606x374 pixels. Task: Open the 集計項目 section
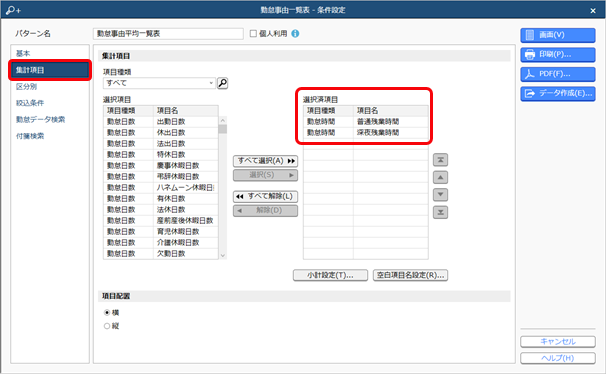49,70
